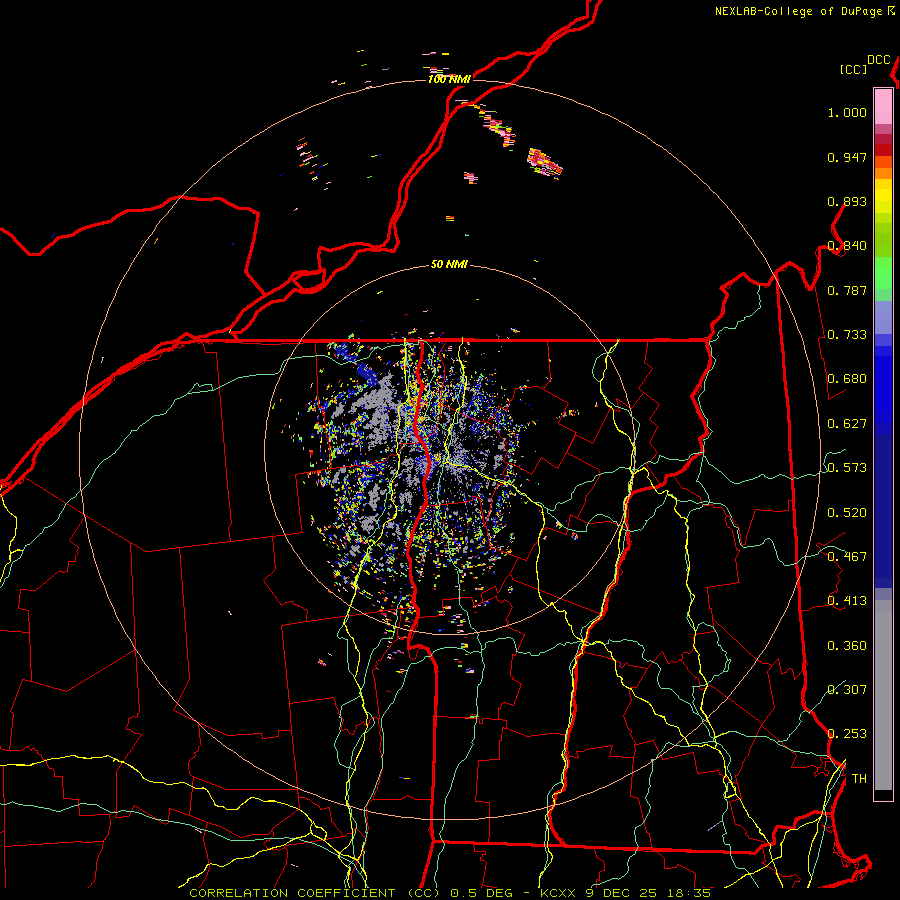Select the 0.253 legend value
Screen dimensions: 900x900
tap(847, 734)
